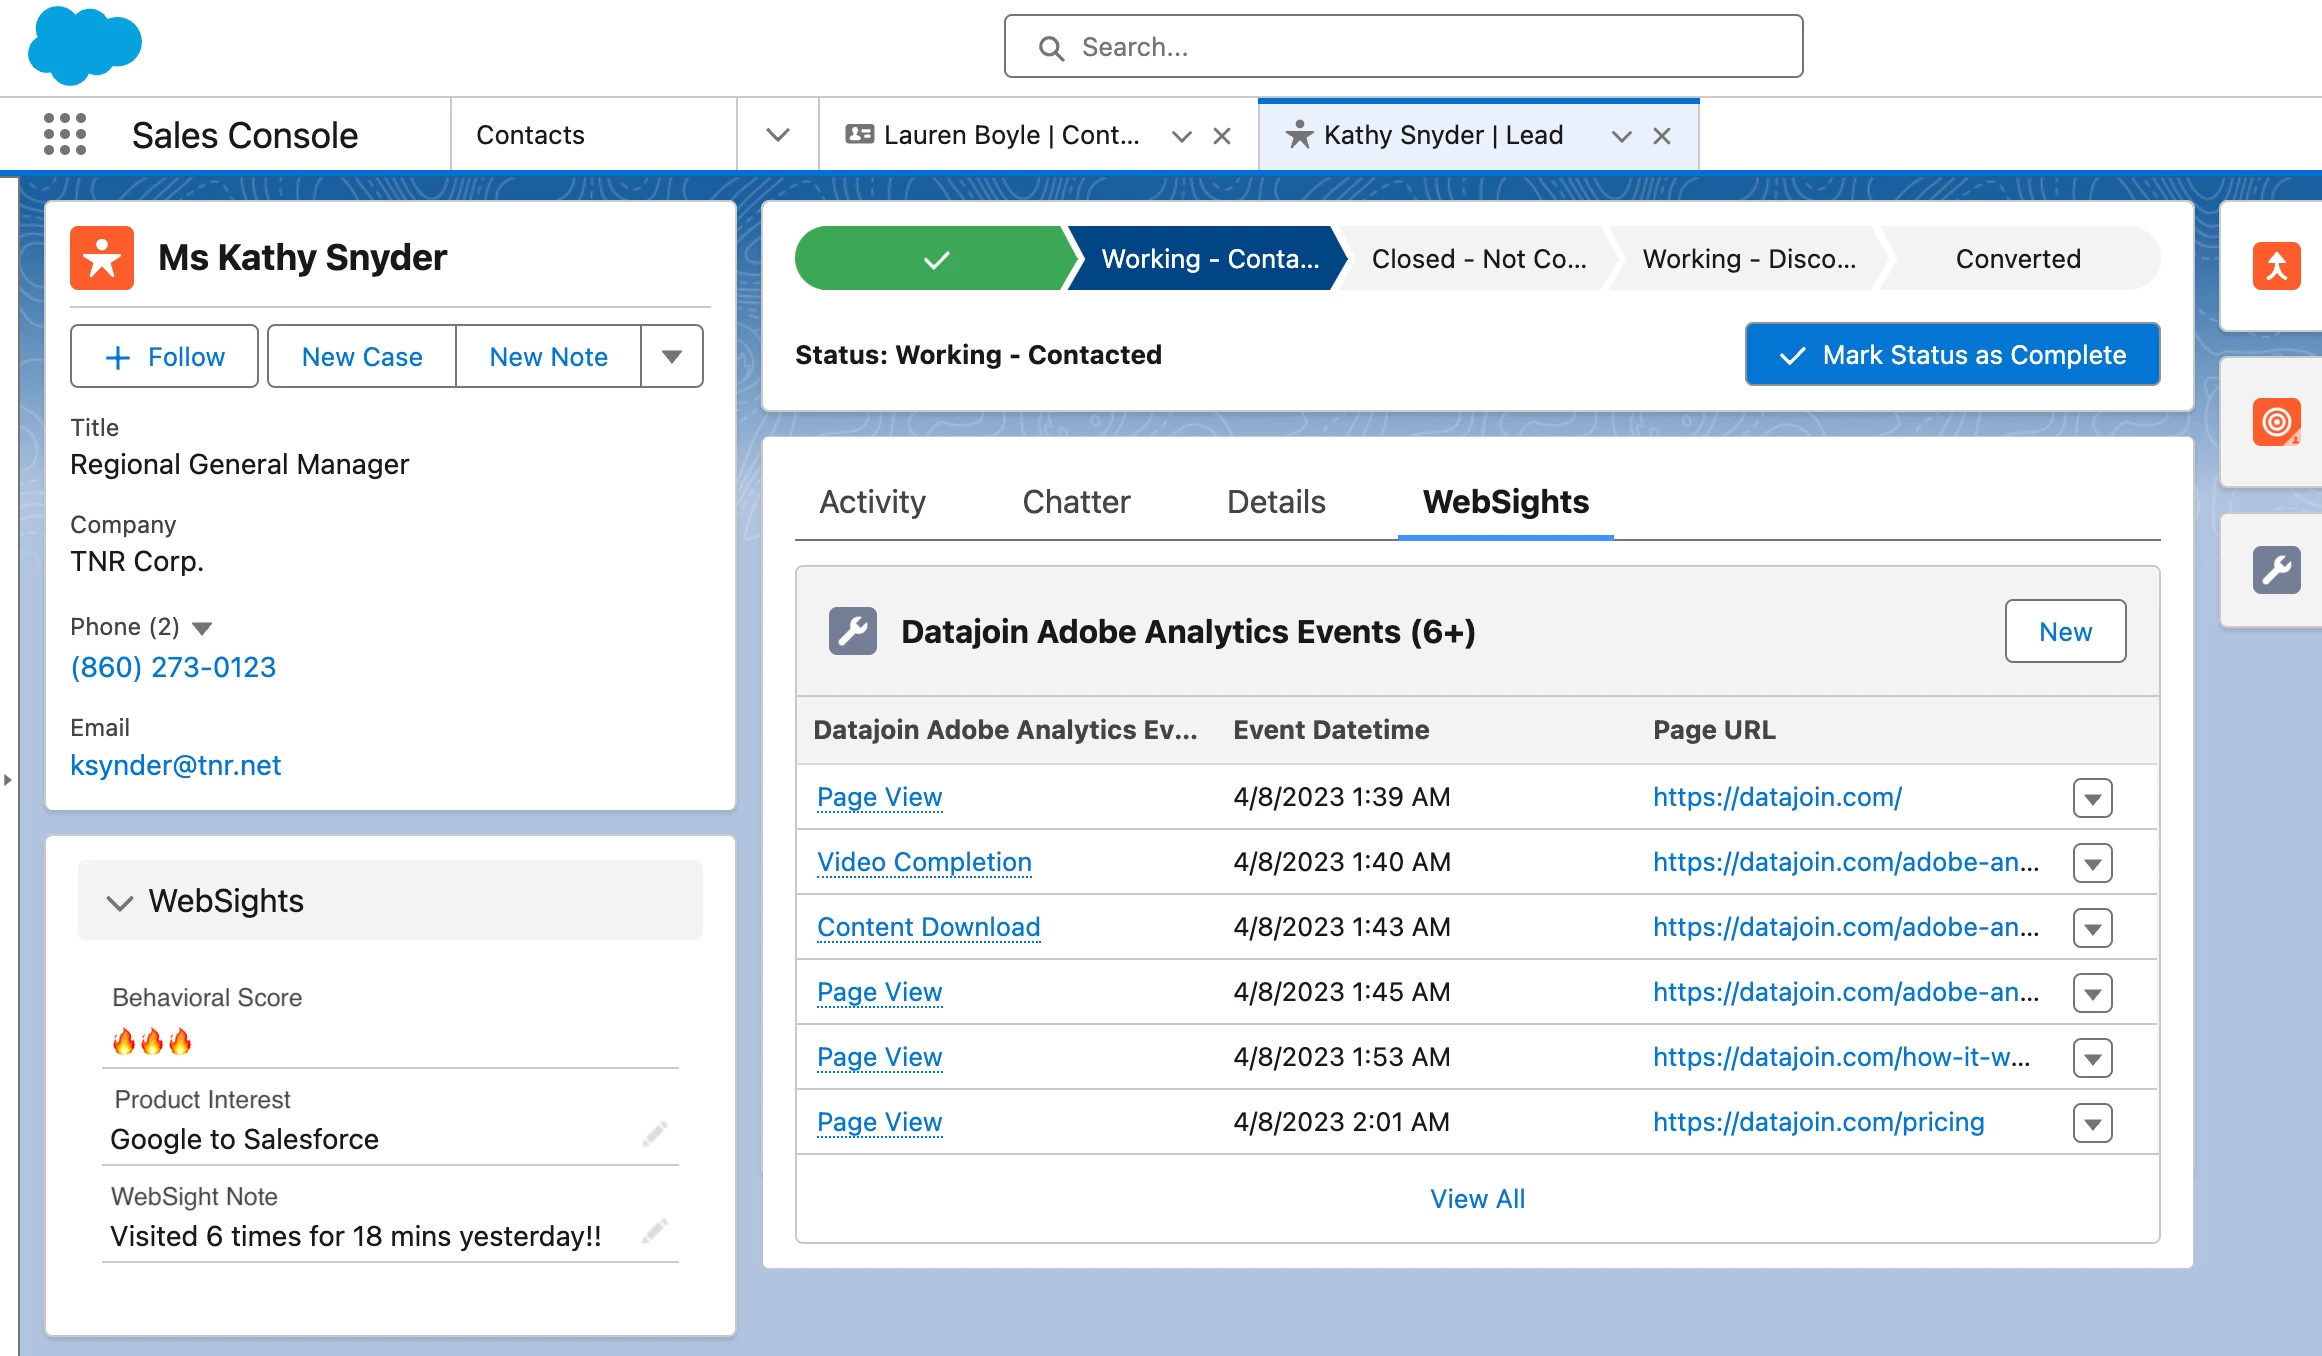The image size is (2322, 1356).
Task: Select the Converted path stage
Action: click(2018, 259)
